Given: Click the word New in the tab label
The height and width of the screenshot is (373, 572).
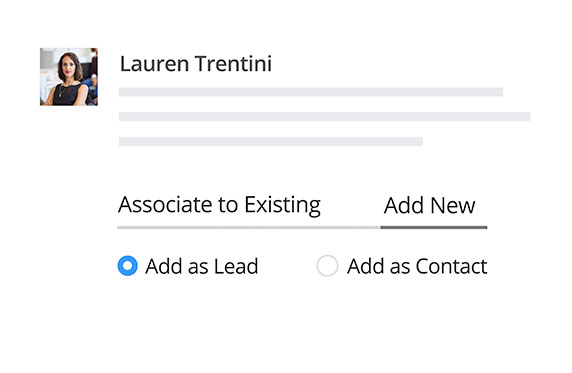Looking at the screenshot, I should click(453, 205).
